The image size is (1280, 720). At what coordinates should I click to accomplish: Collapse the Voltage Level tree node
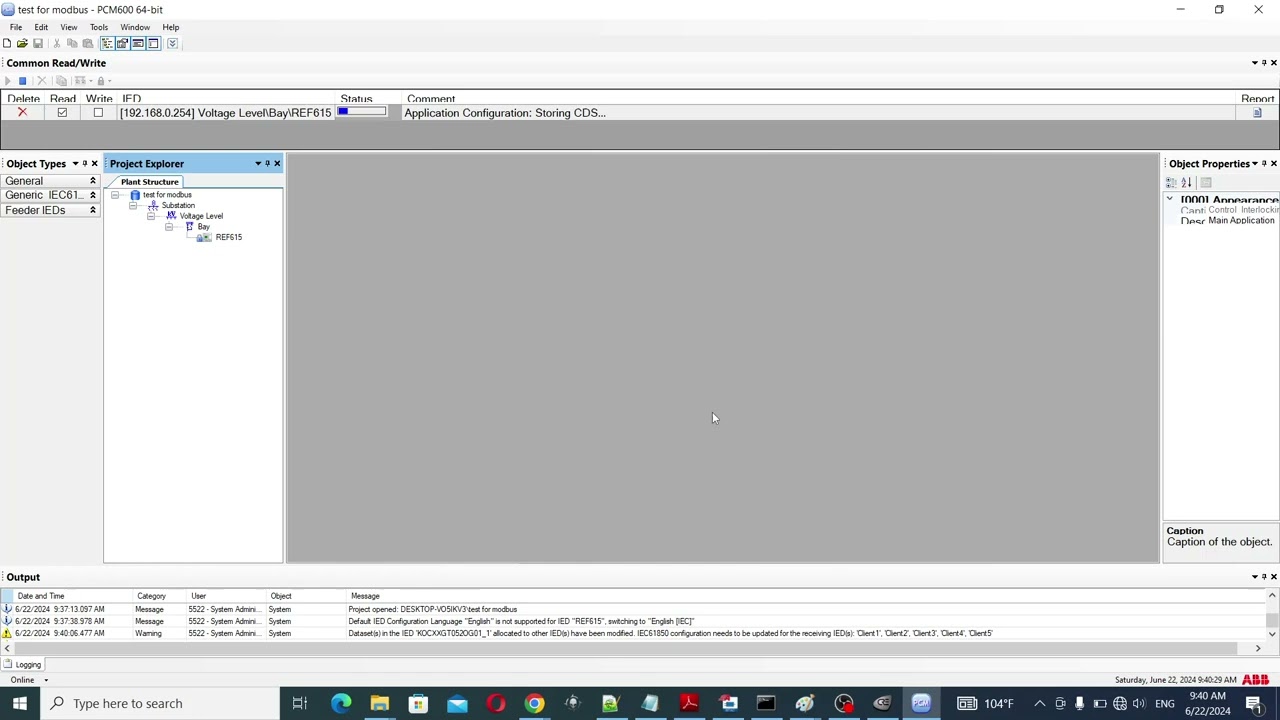coord(151,216)
